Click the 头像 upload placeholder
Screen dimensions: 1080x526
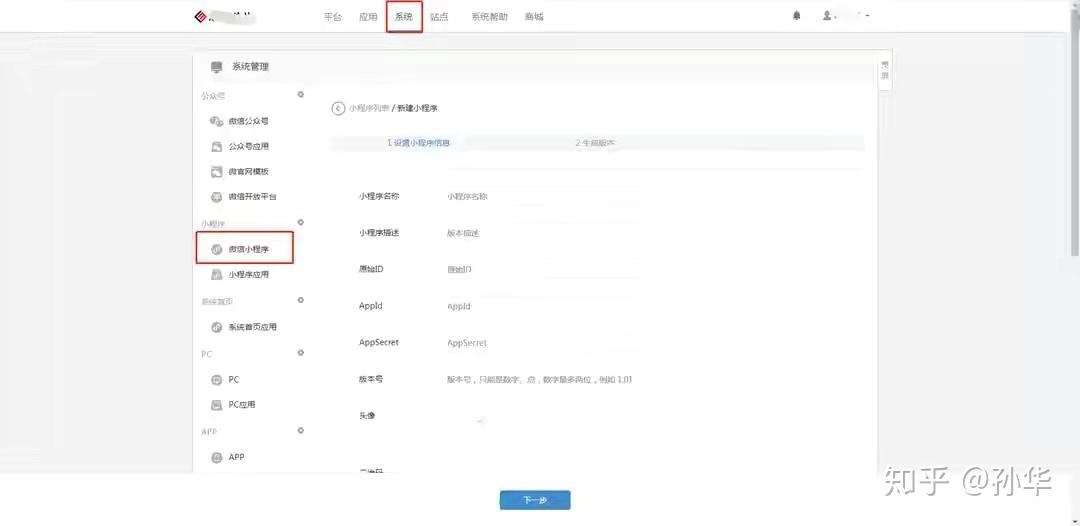coord(480,419)
